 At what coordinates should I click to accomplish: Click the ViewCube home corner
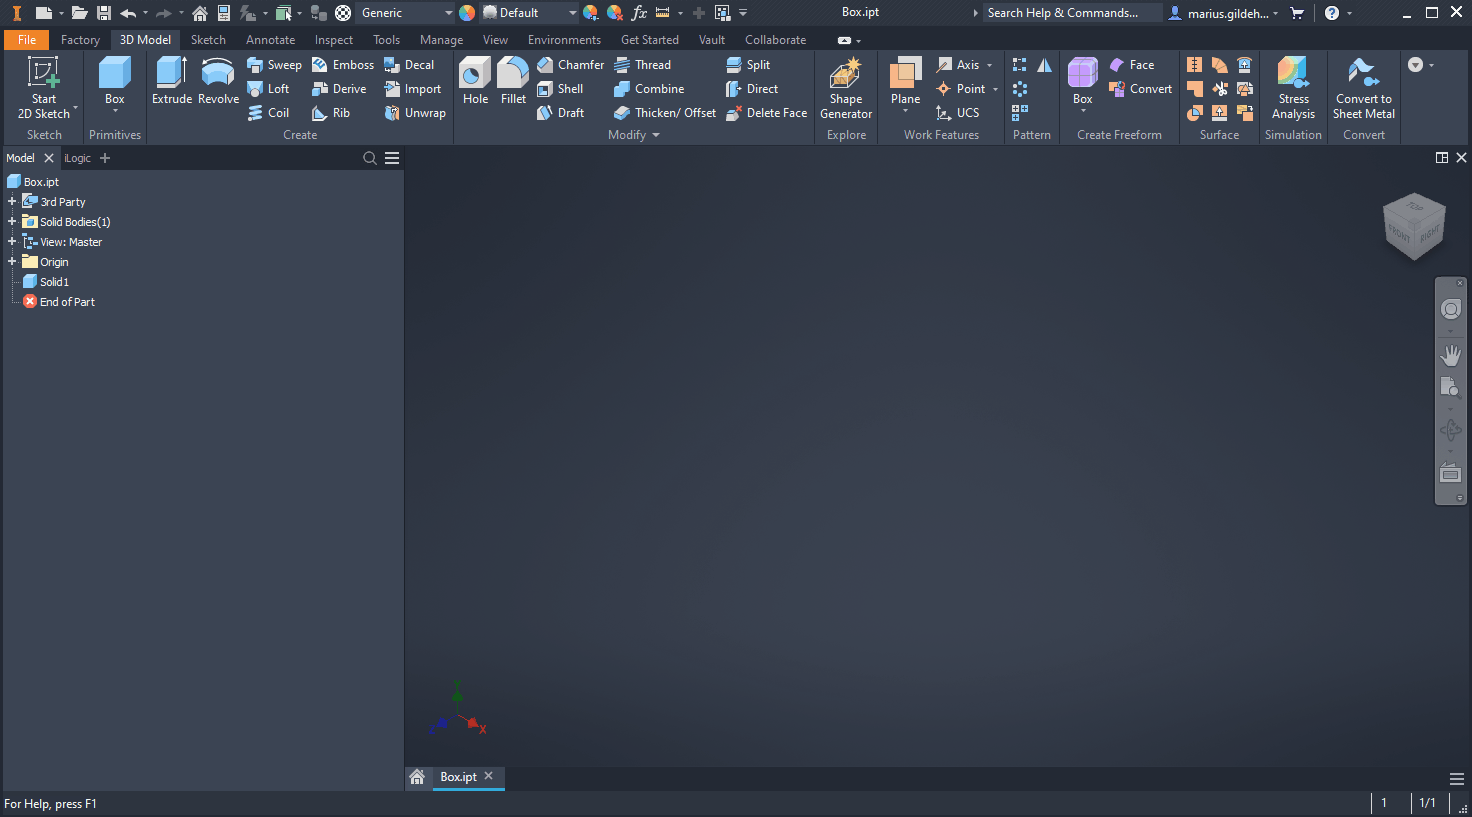point(1413,226)
